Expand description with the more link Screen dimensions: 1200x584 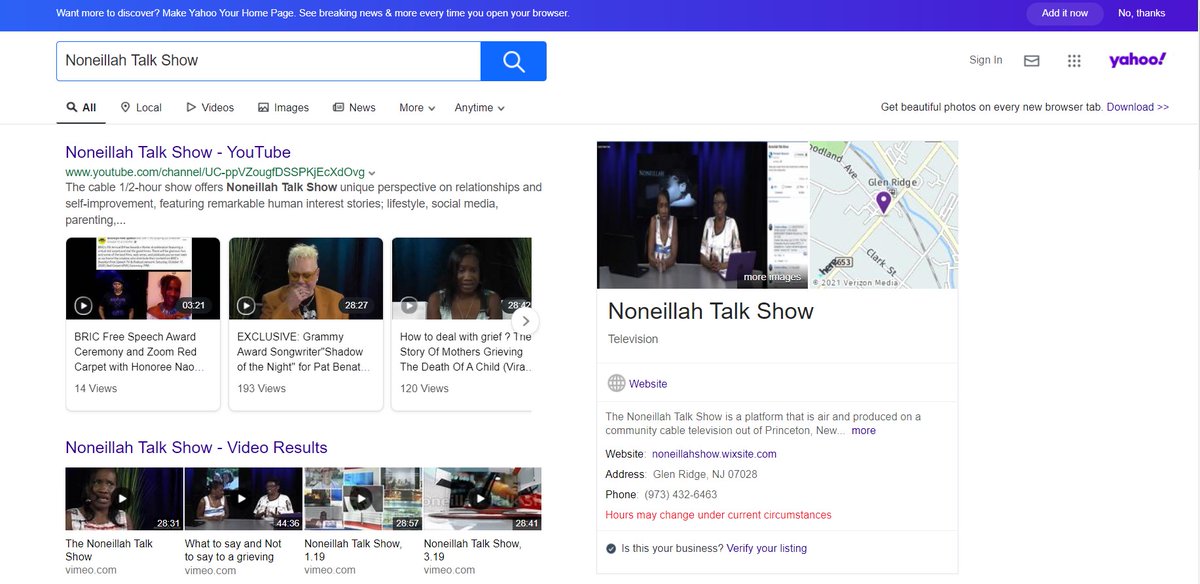tap(863, 431)
